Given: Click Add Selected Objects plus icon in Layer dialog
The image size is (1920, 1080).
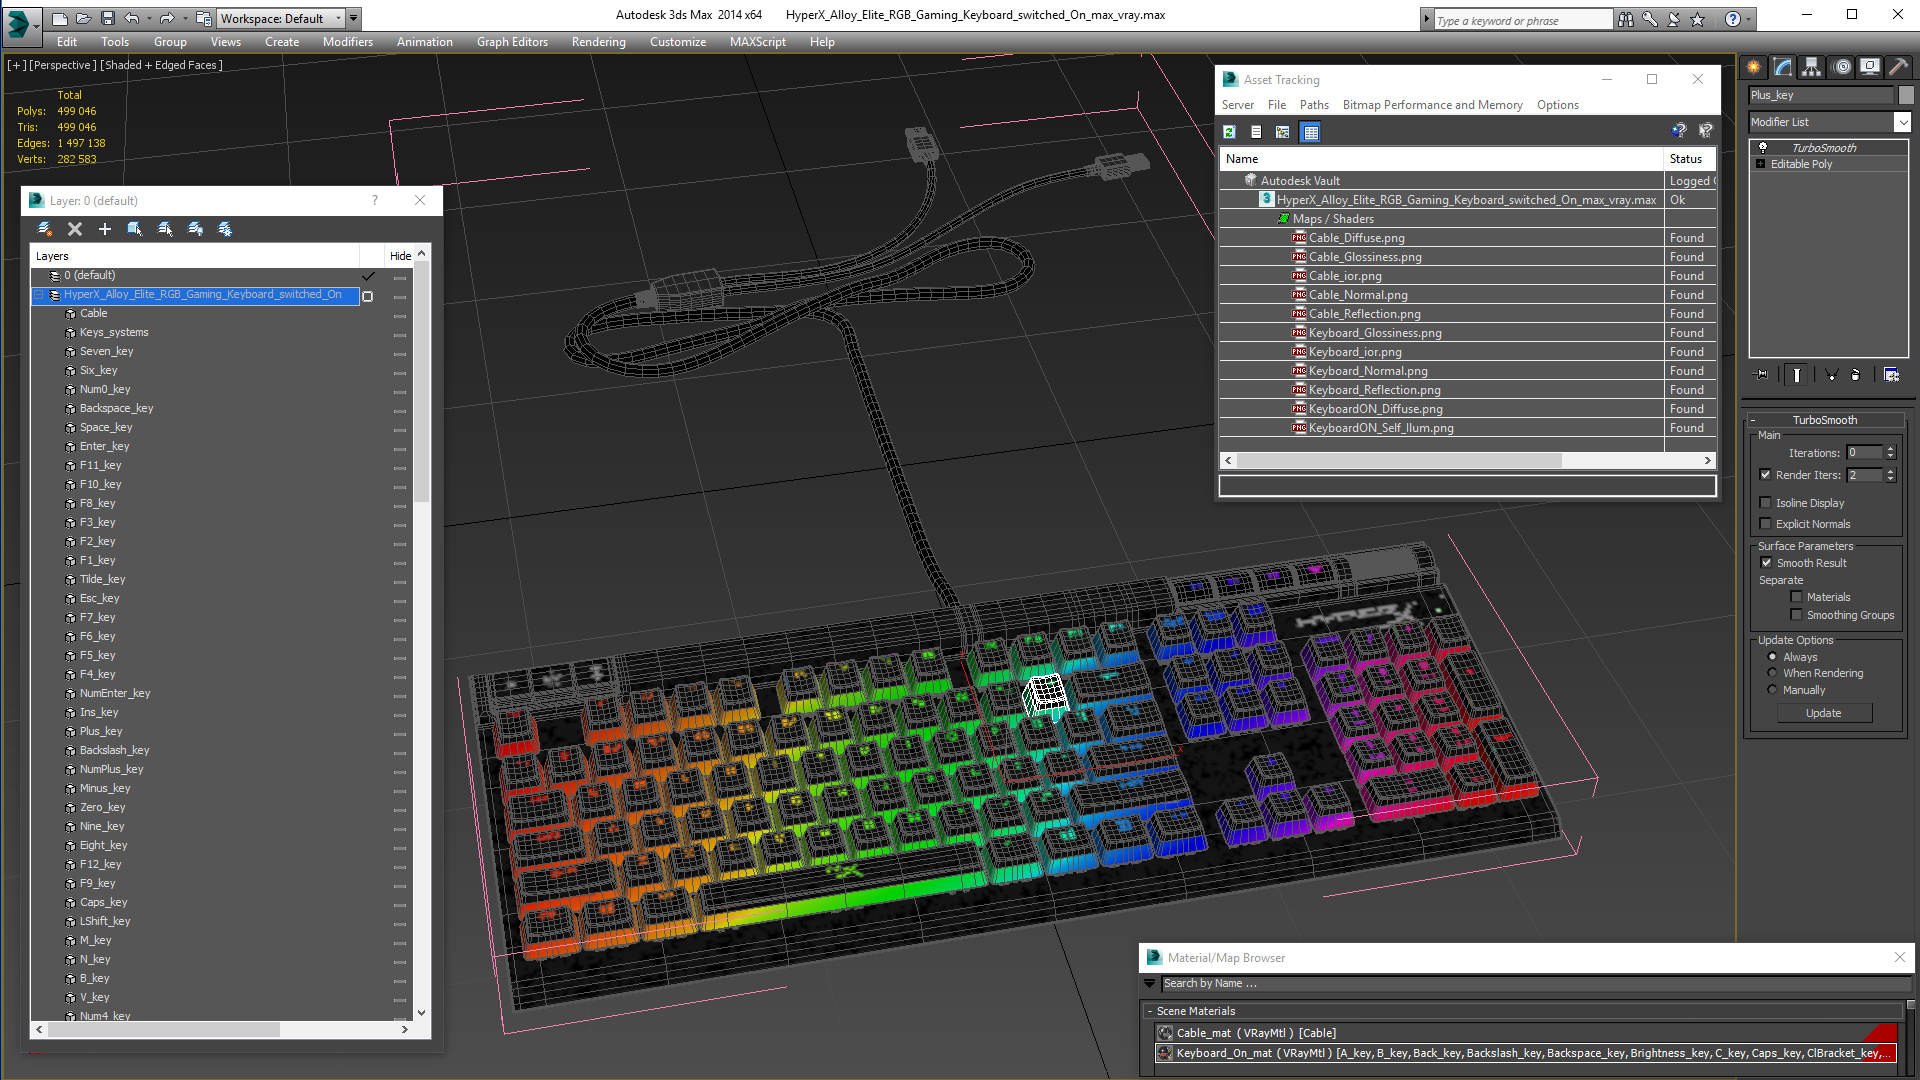Looking at the screenshot, I should pyautogui.click(x=105, y=229).
